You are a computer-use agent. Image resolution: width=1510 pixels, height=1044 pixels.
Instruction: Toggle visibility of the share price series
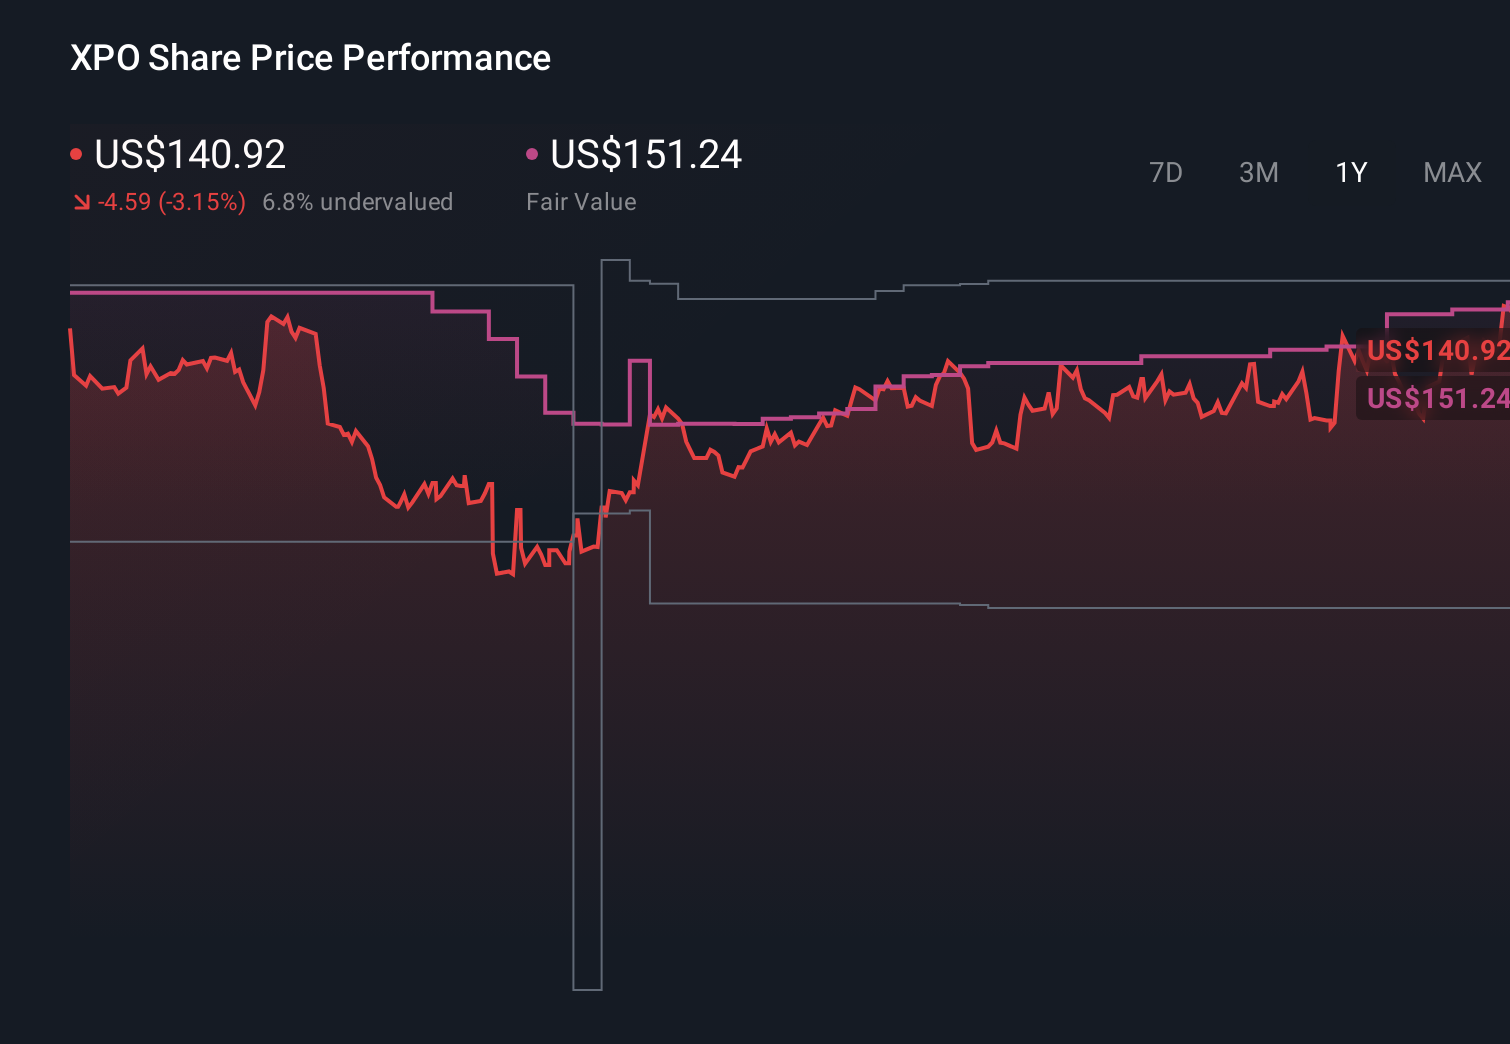(190, 152)
